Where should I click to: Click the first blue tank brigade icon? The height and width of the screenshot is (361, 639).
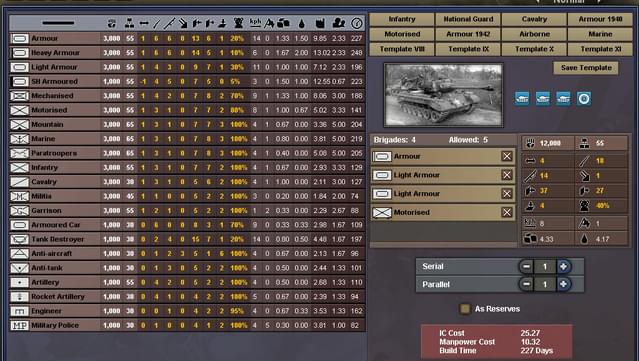tap(522, 99)
